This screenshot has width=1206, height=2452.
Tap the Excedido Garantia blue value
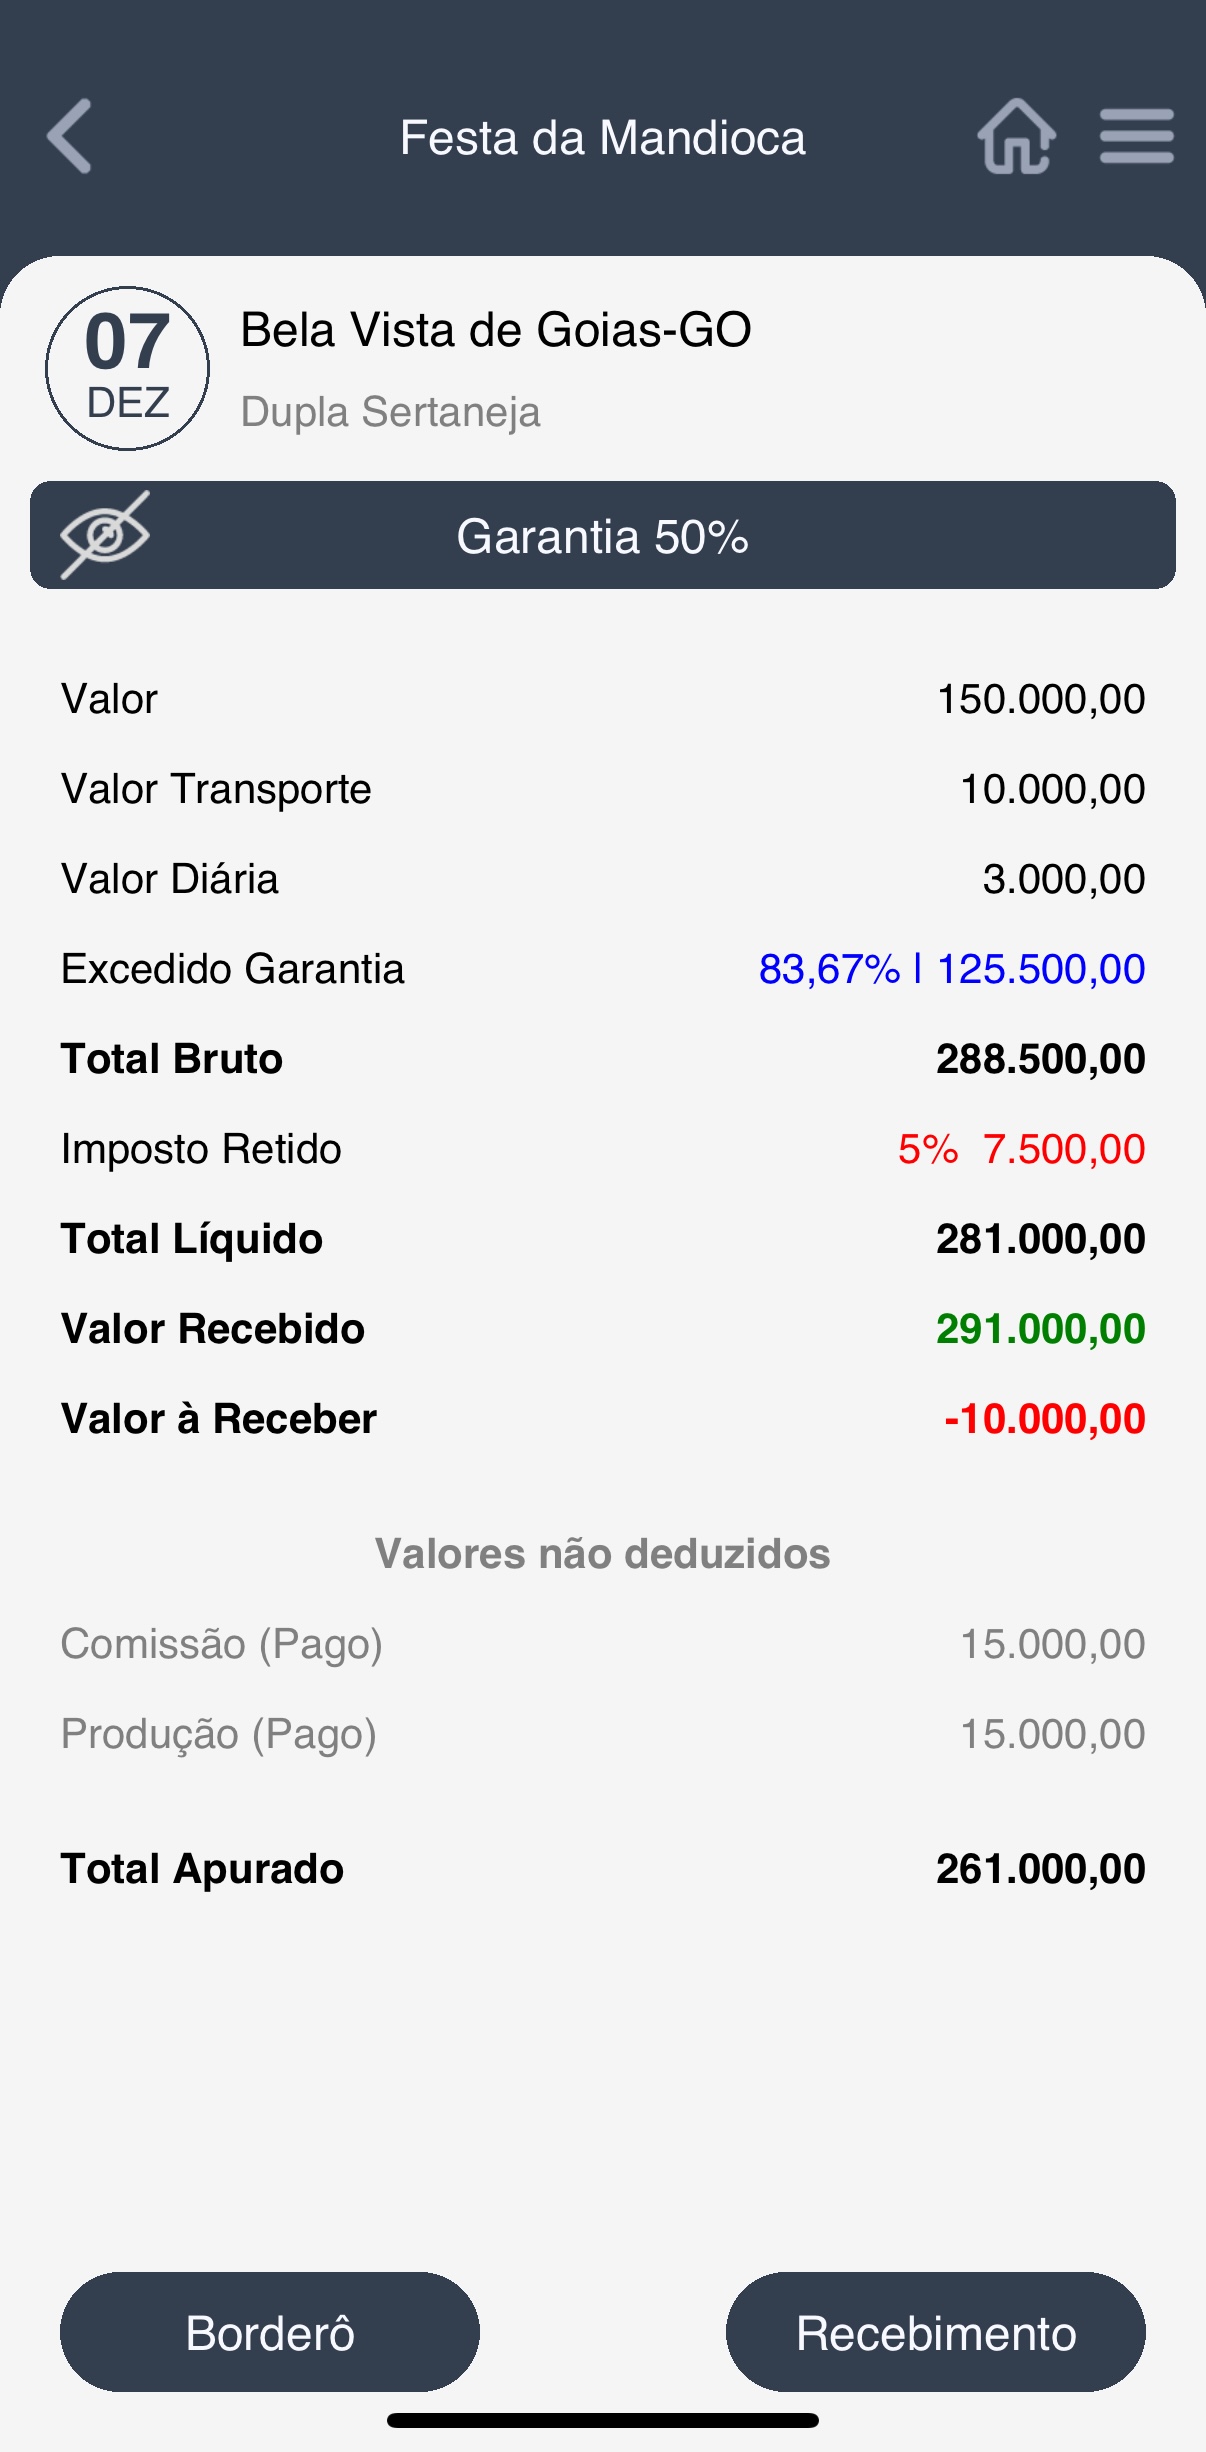[x=951, y=969]
